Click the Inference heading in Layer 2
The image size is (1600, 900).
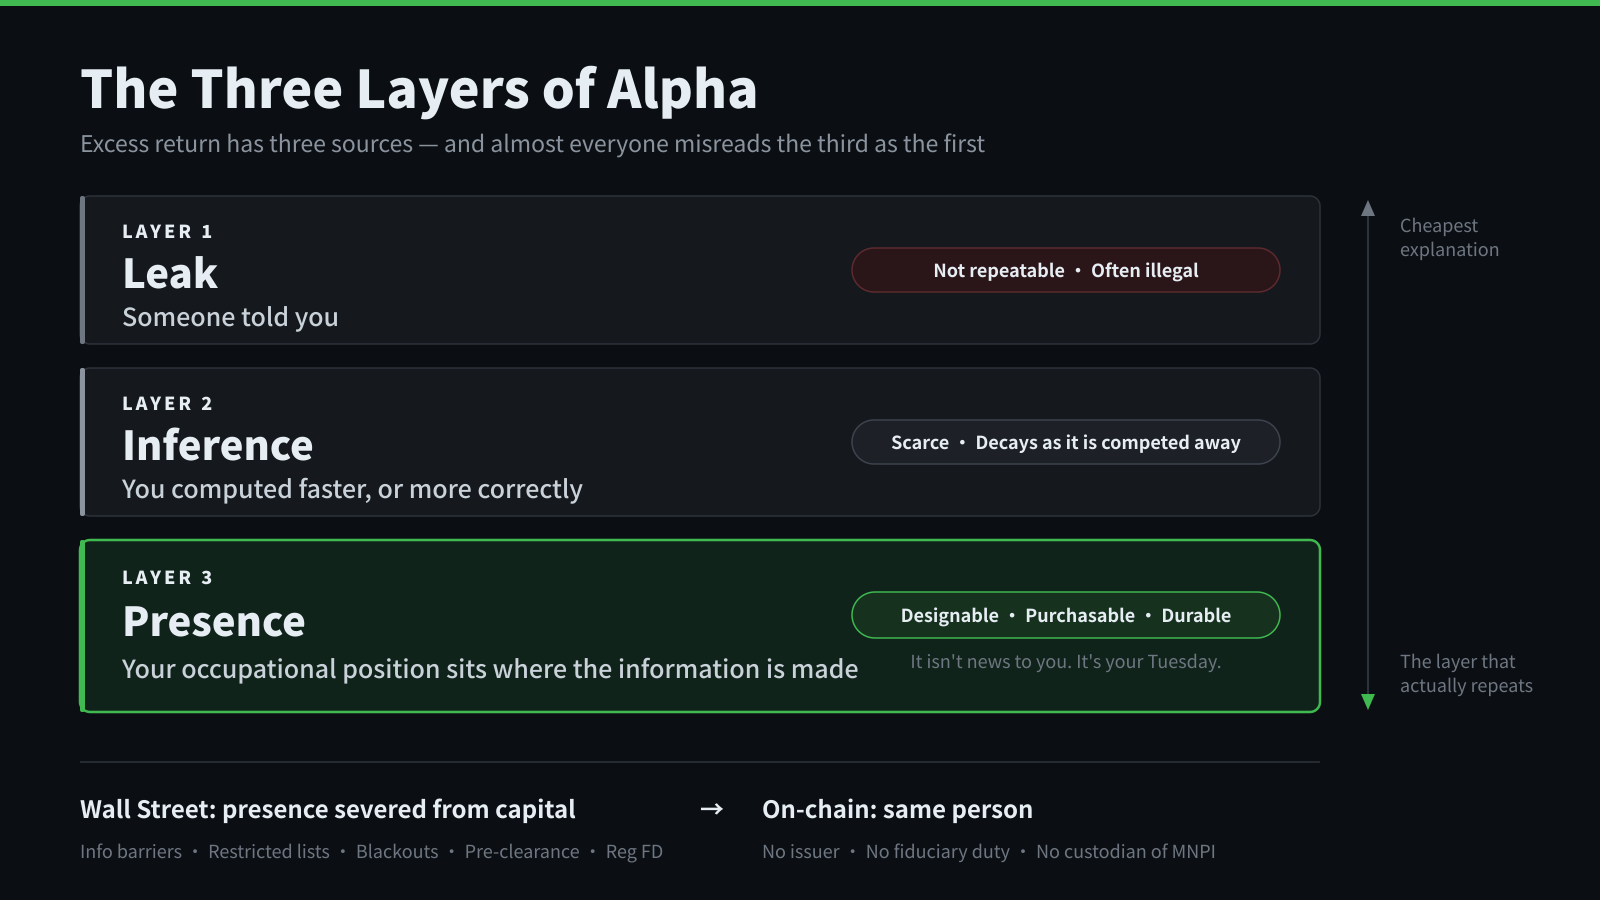click(x=218, y=445)
